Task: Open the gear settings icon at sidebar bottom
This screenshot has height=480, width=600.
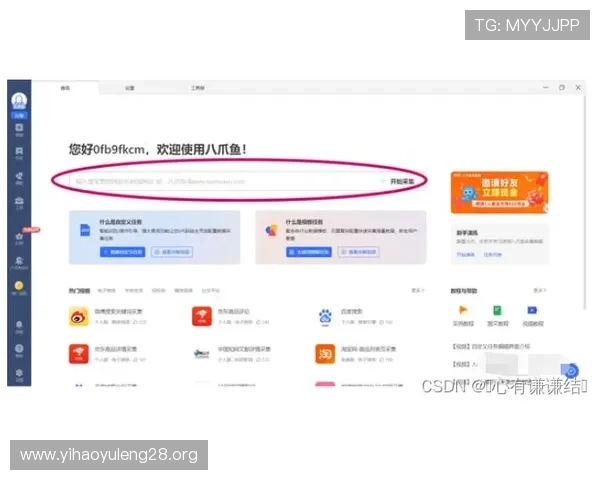Action: pyautogui.click(x=19, y=373)
